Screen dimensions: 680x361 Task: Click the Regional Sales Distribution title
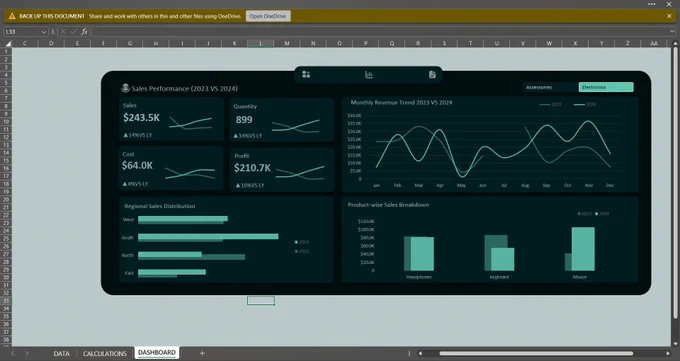[160, 206]
